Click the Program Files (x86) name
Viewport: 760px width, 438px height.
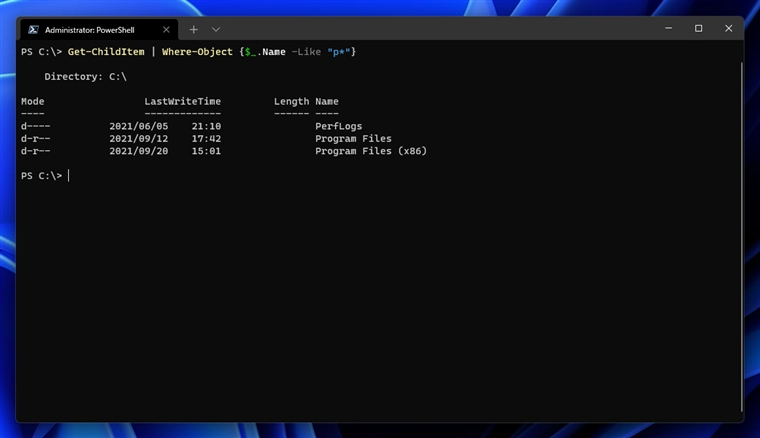[x=371, y=151]
